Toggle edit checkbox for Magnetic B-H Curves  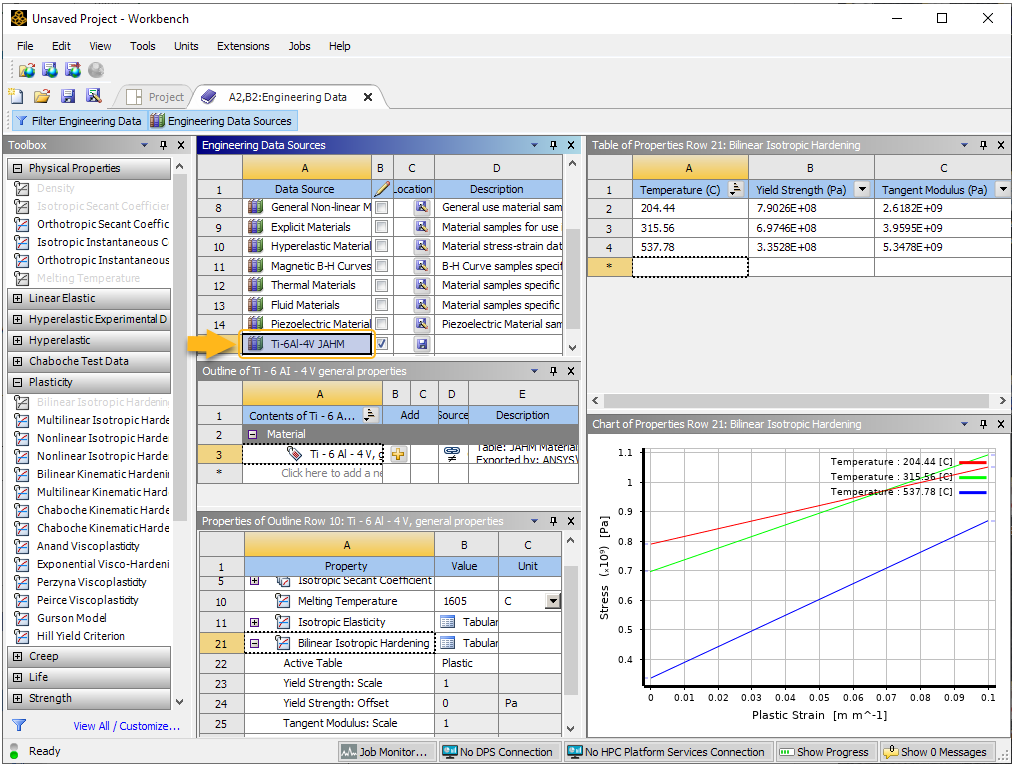[382, 266]
